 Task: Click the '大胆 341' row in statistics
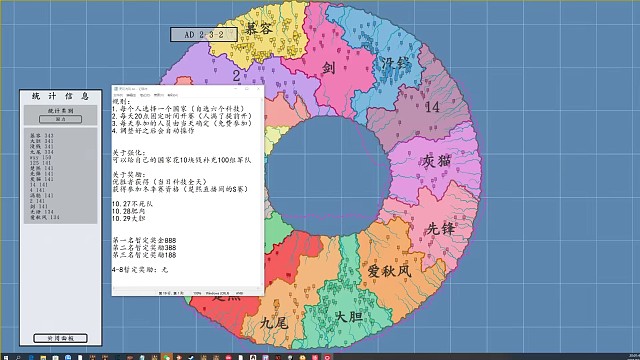click(x=42, y=141)
